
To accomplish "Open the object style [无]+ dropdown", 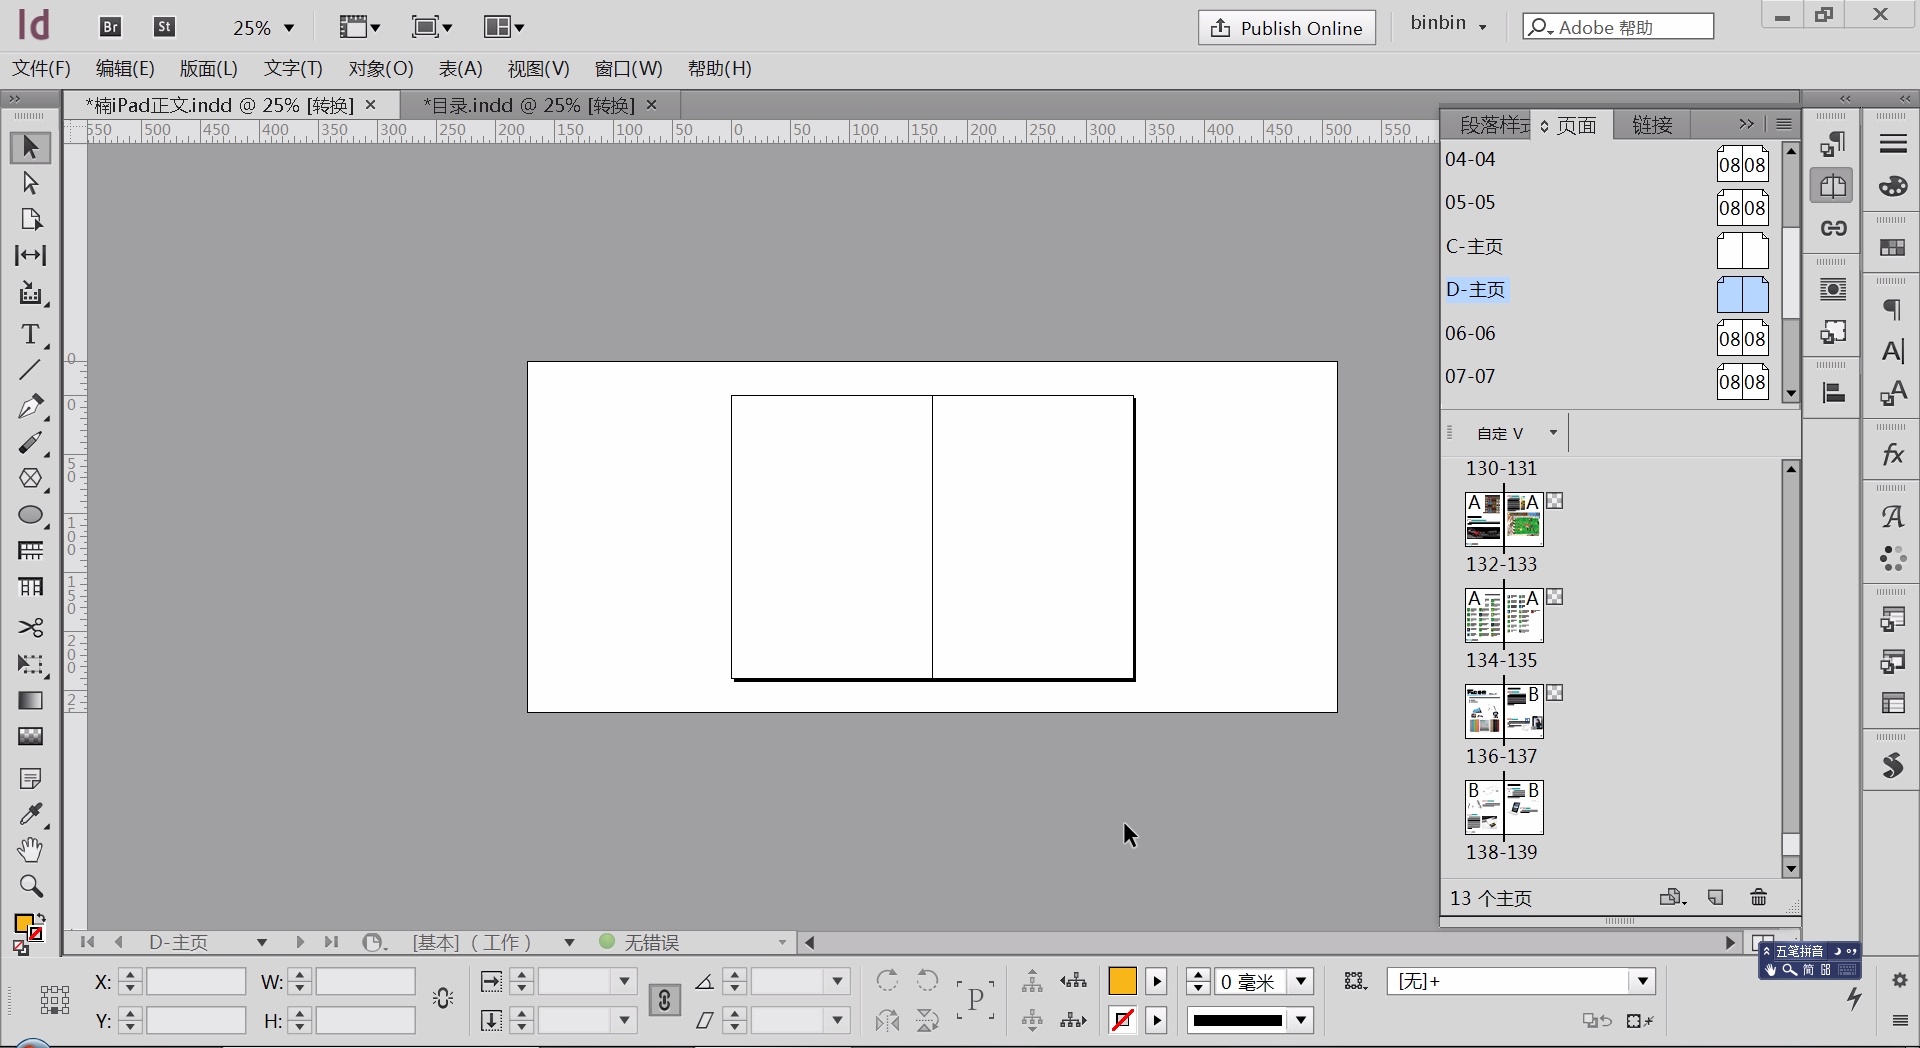I will pyautogui.click(x=1642, y=982).
